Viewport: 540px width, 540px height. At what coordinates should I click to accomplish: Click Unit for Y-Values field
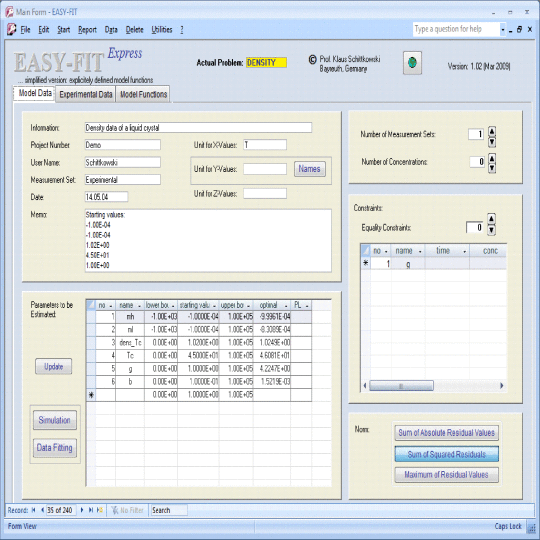(265, 169)
